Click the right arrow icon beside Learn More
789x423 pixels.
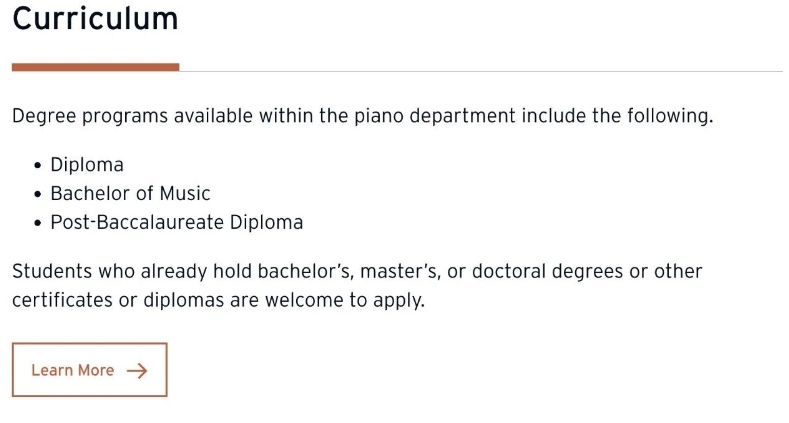137,371
